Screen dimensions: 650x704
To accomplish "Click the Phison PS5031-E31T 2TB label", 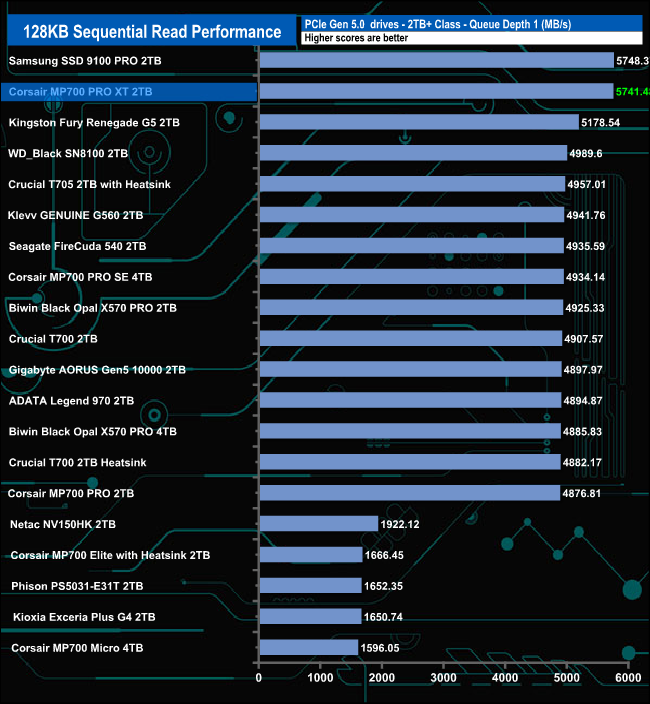I will tap(77, 586).
